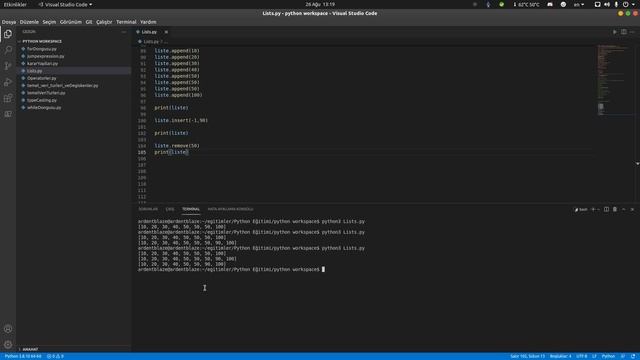The image size is (640, 360).
Task: Open the Görünüm menu
Action: pos(71,22)
